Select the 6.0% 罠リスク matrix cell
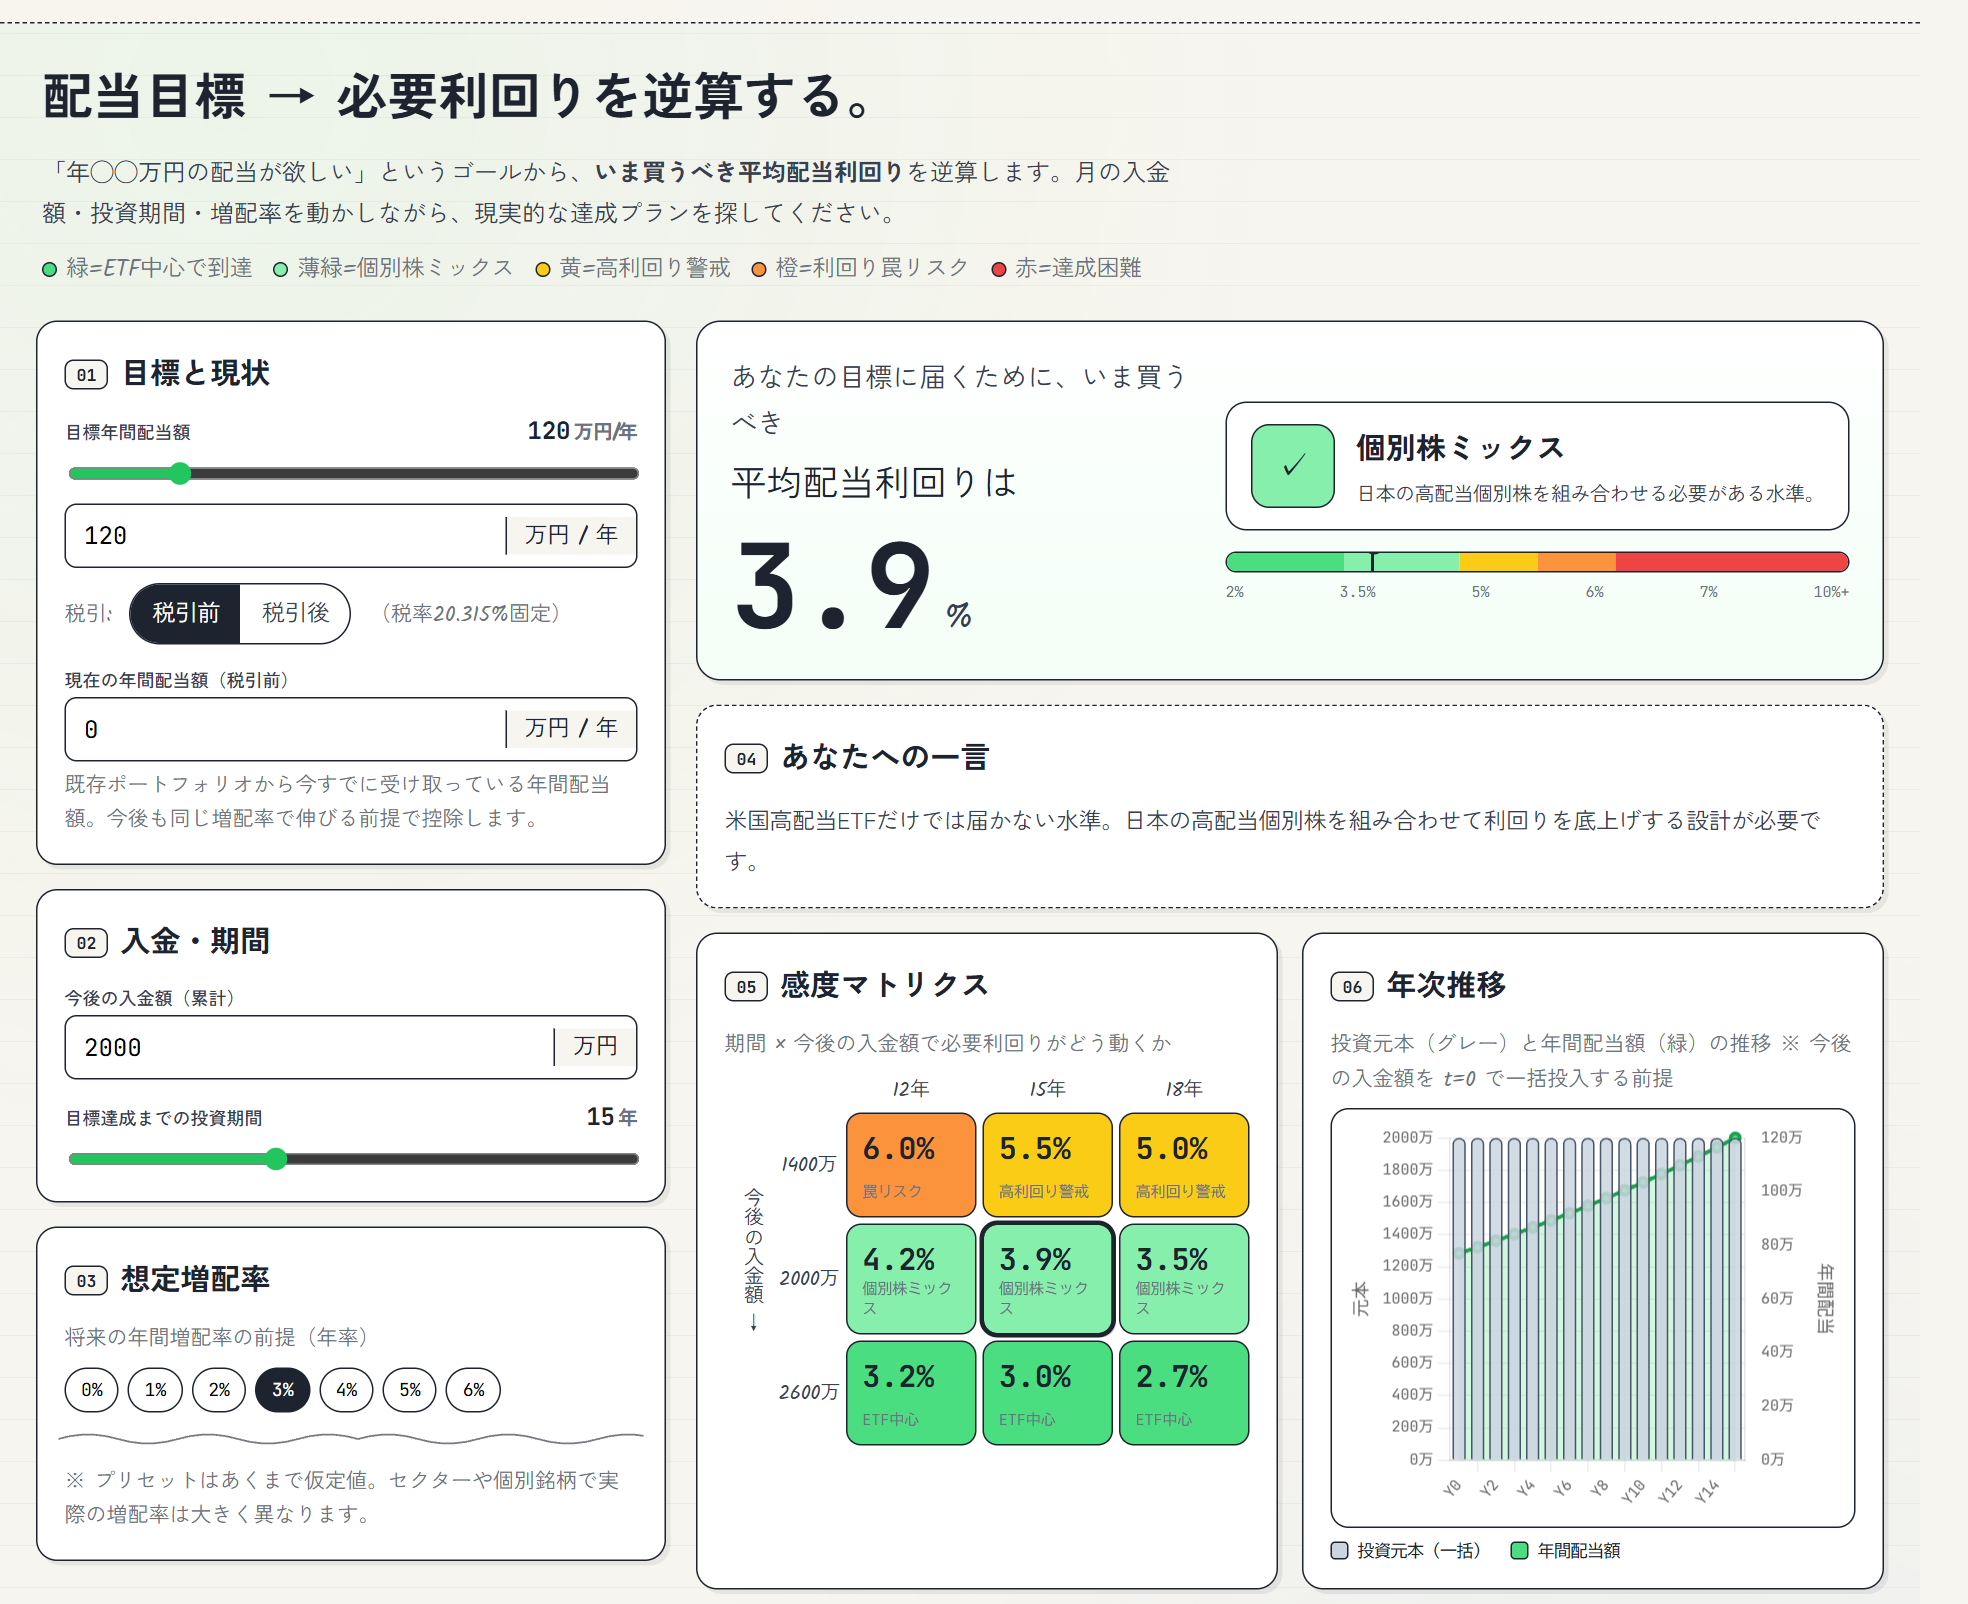Screen dimensions: 1968x1604 (910, 1165)
